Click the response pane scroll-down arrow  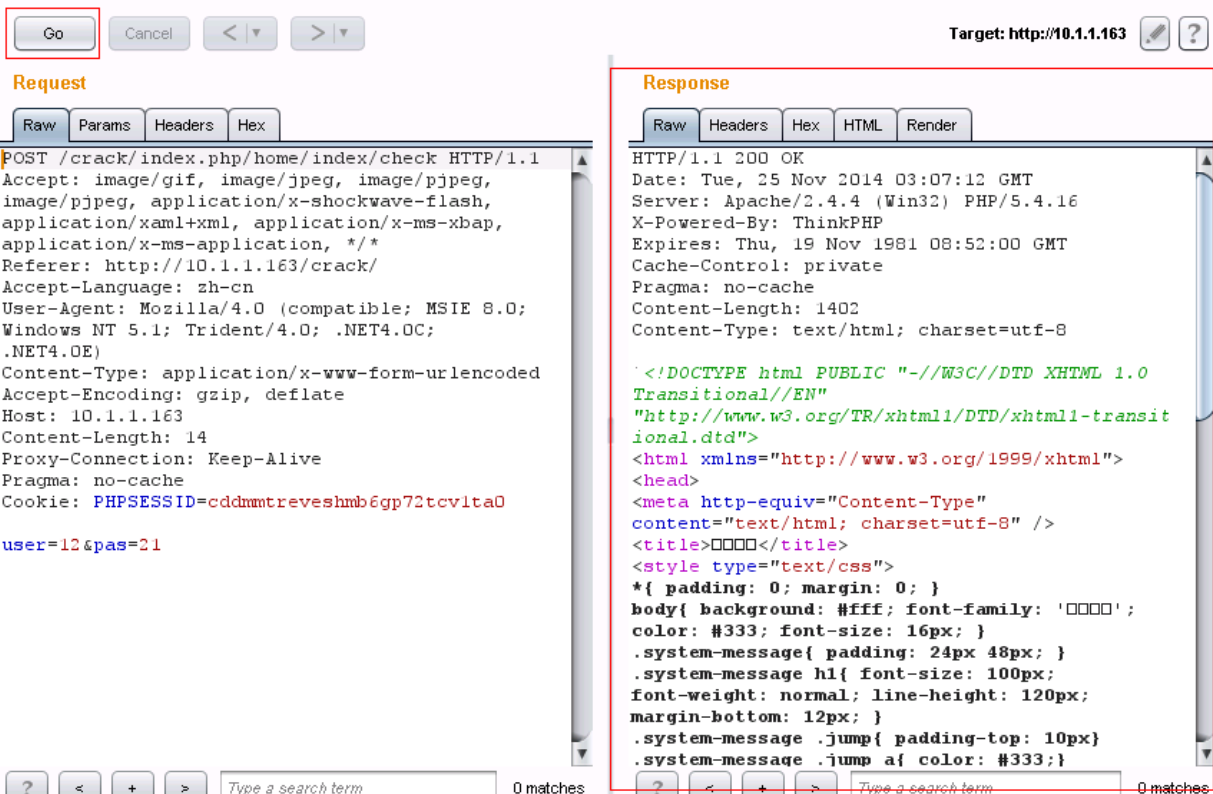[1205, 754]
